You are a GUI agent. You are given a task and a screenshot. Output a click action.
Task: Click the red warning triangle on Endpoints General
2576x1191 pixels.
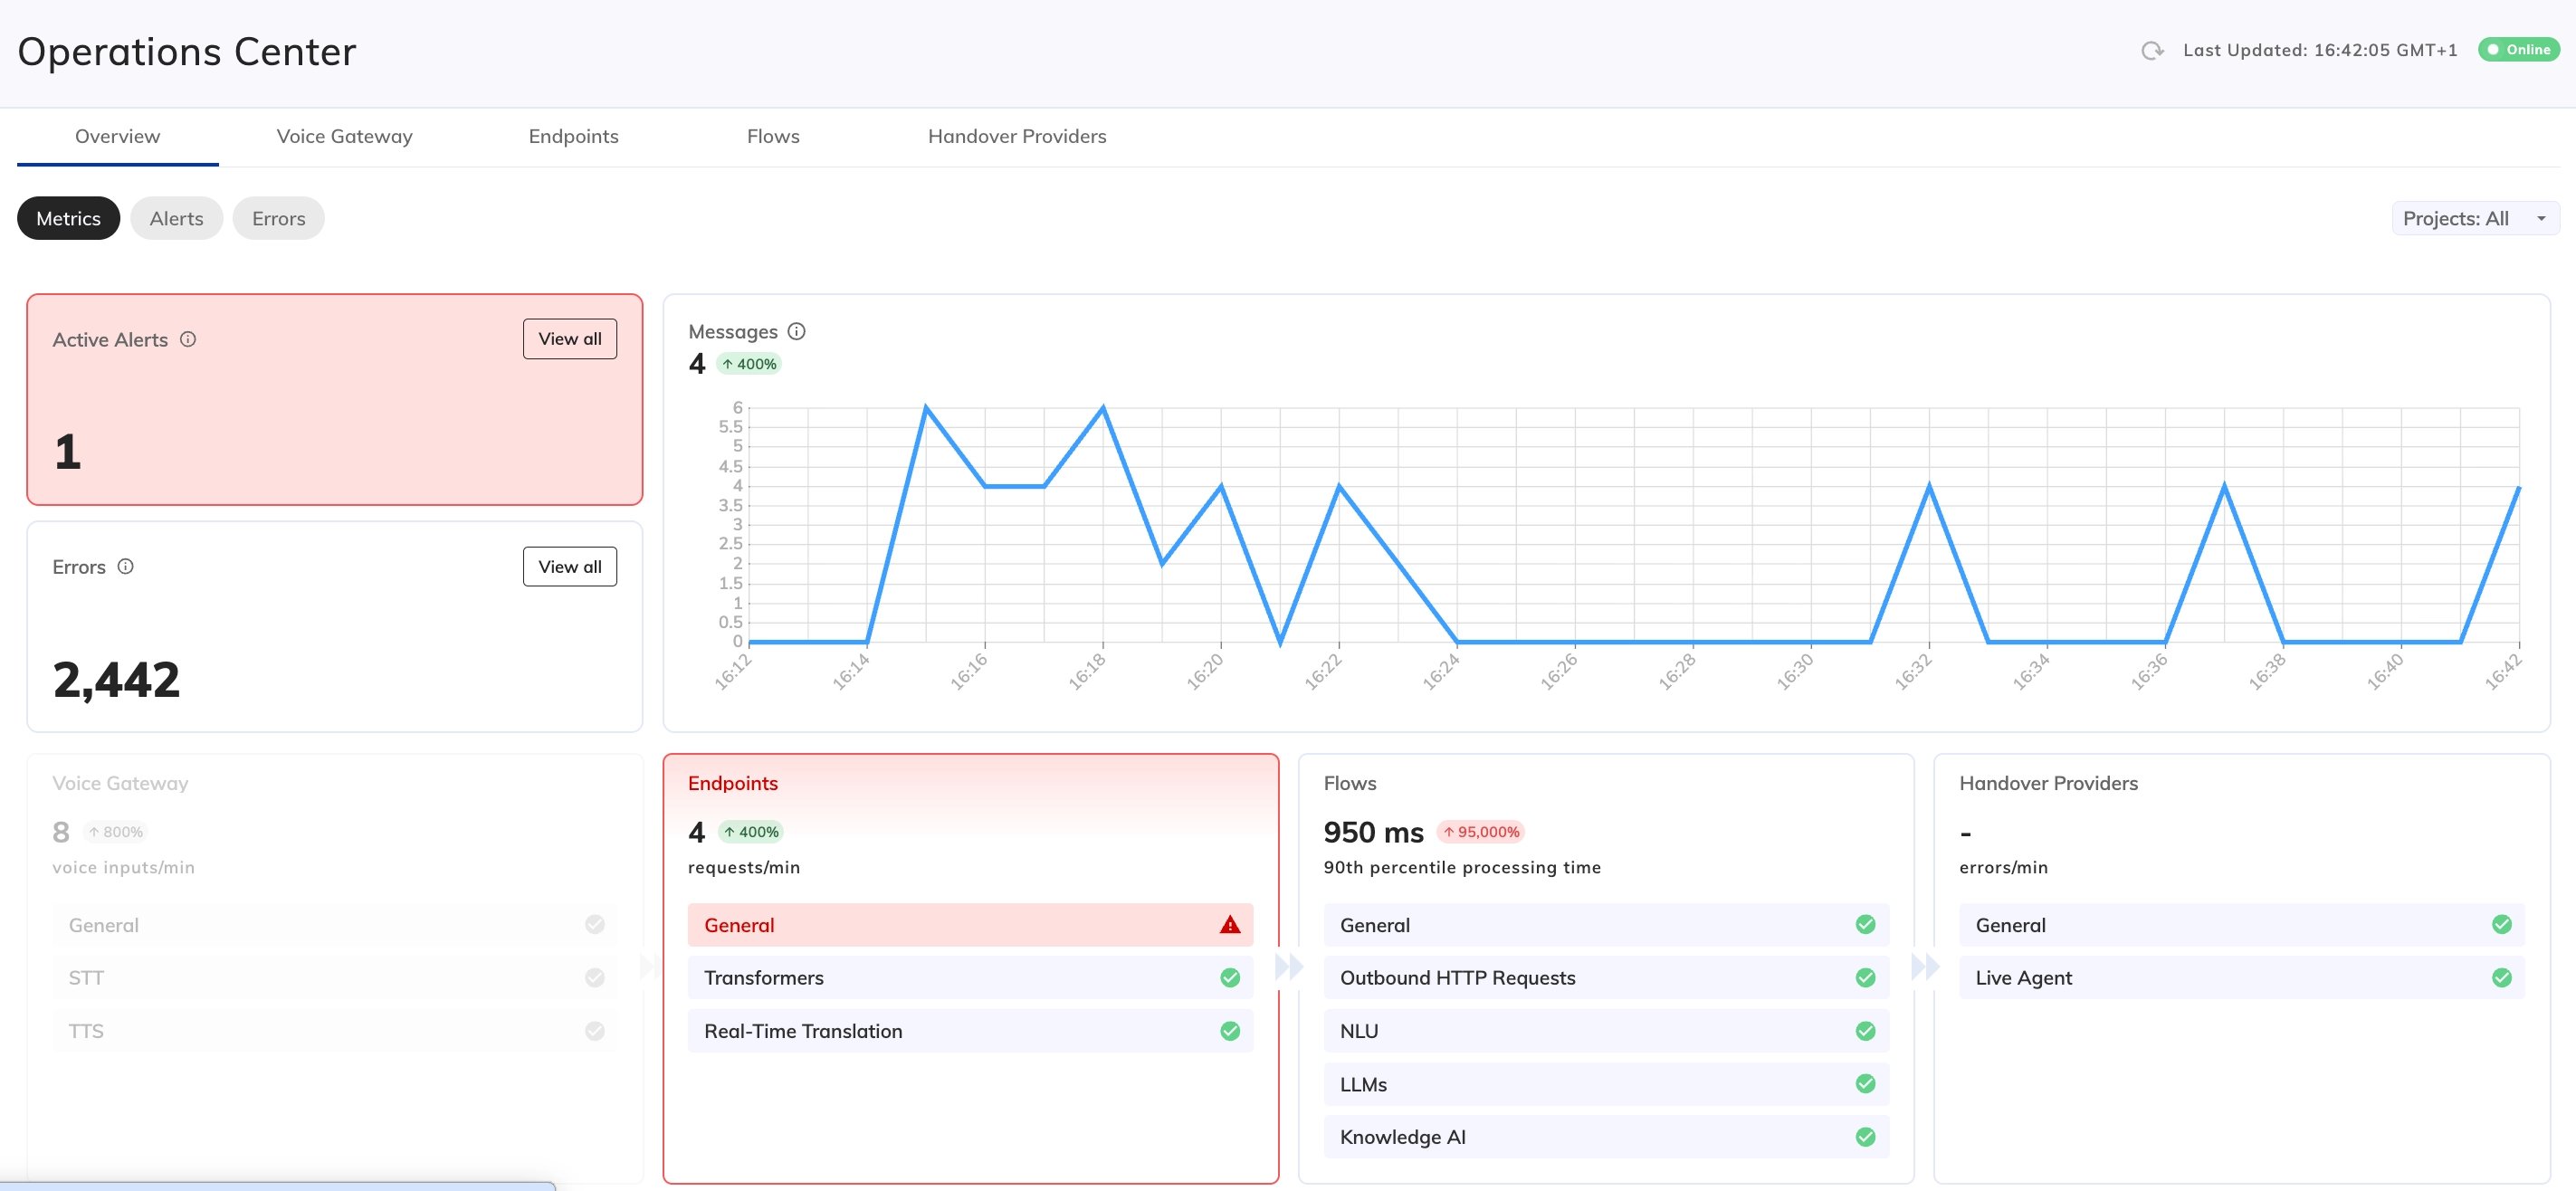tap(1229, 925)
